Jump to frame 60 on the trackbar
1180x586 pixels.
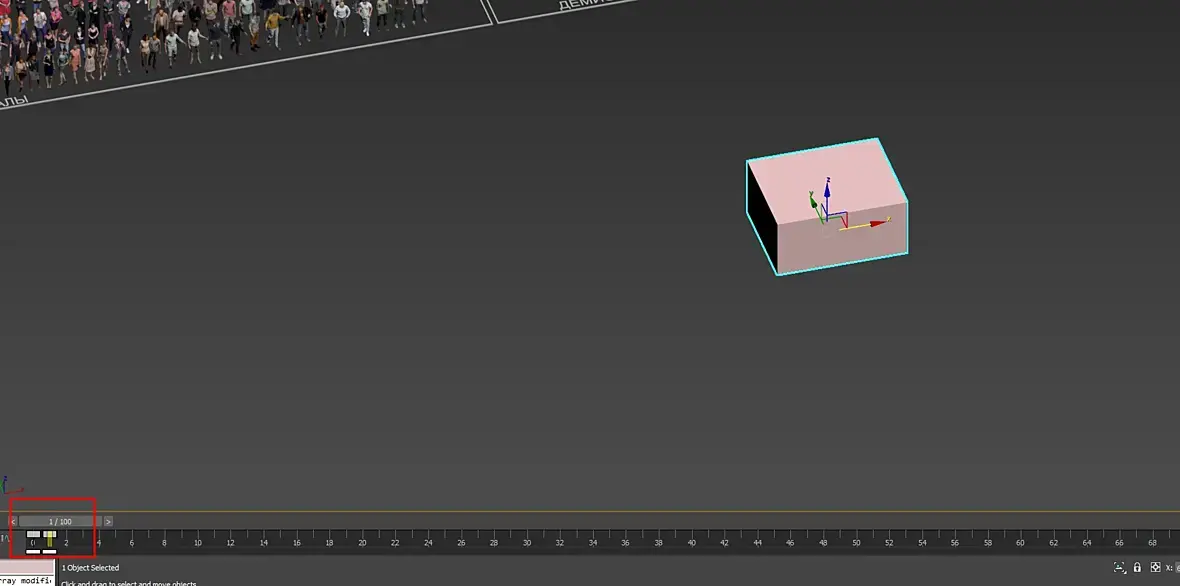point(1020,542)
